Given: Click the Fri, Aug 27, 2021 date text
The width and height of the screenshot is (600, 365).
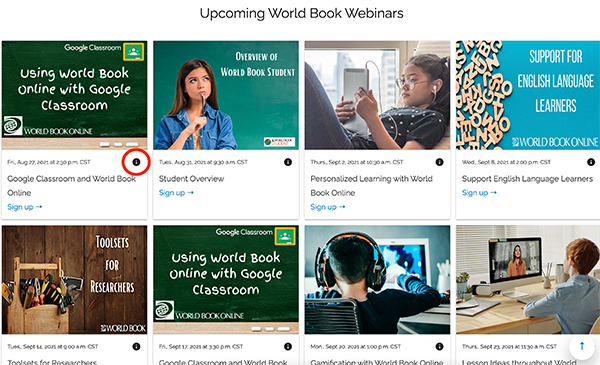Looking at the screenshot, I should tap(49, 162).
